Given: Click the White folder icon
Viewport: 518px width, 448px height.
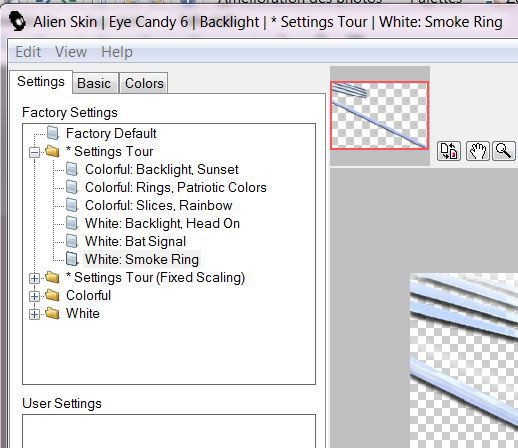Looking at the screenshot, I should pyautogui.click(x=52, y=313).
